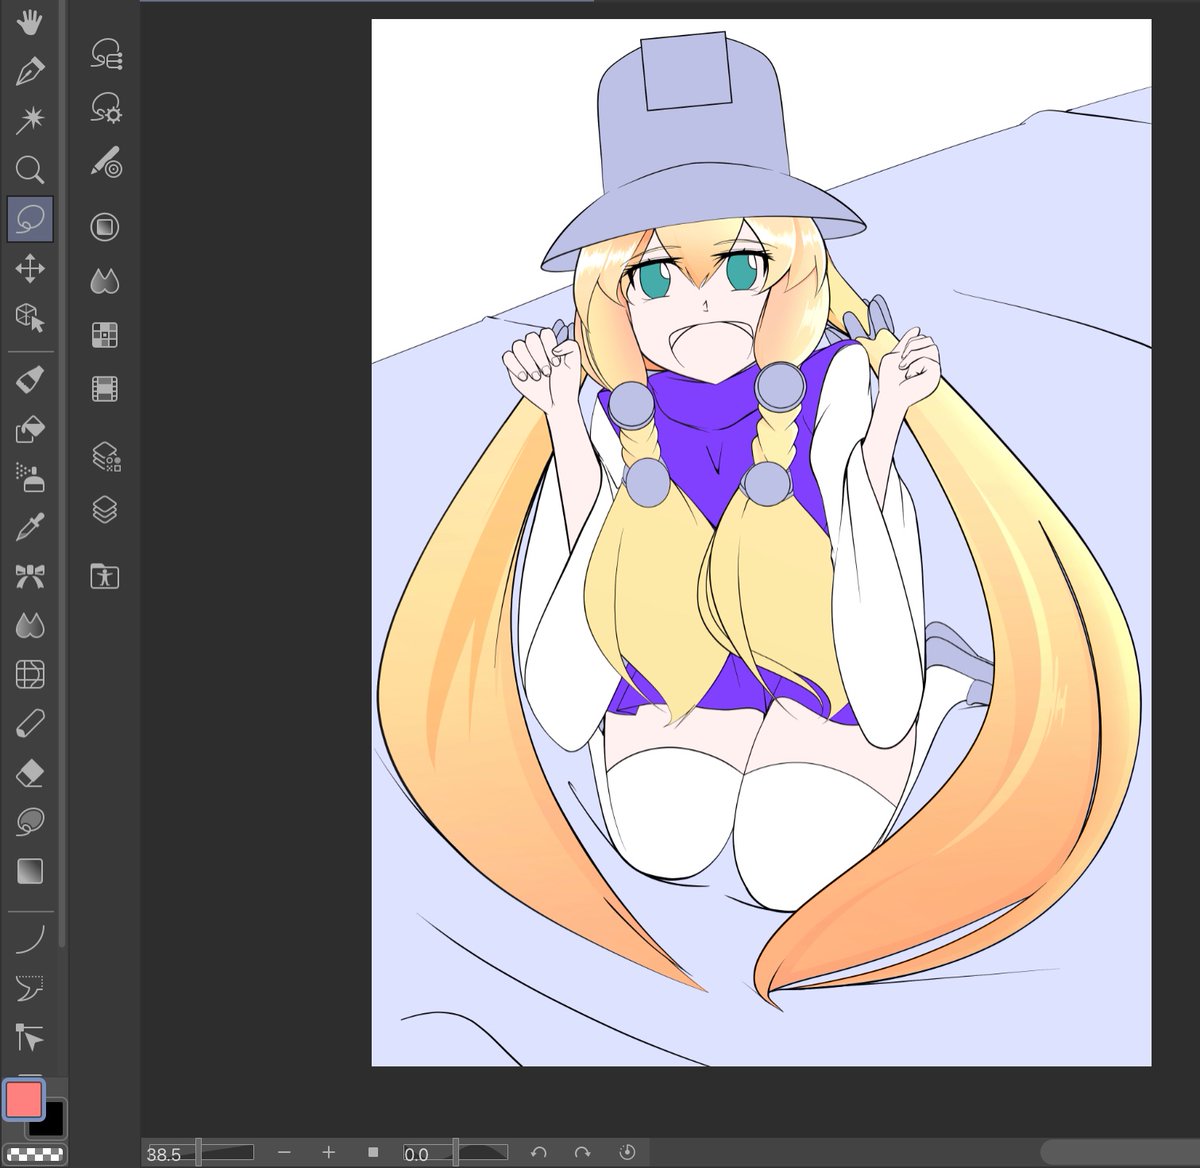Image resolution: width=1200 pixels, height=1168 pixels.
Task: Select the Hand (move view) tool
Action: click(30, 23)
